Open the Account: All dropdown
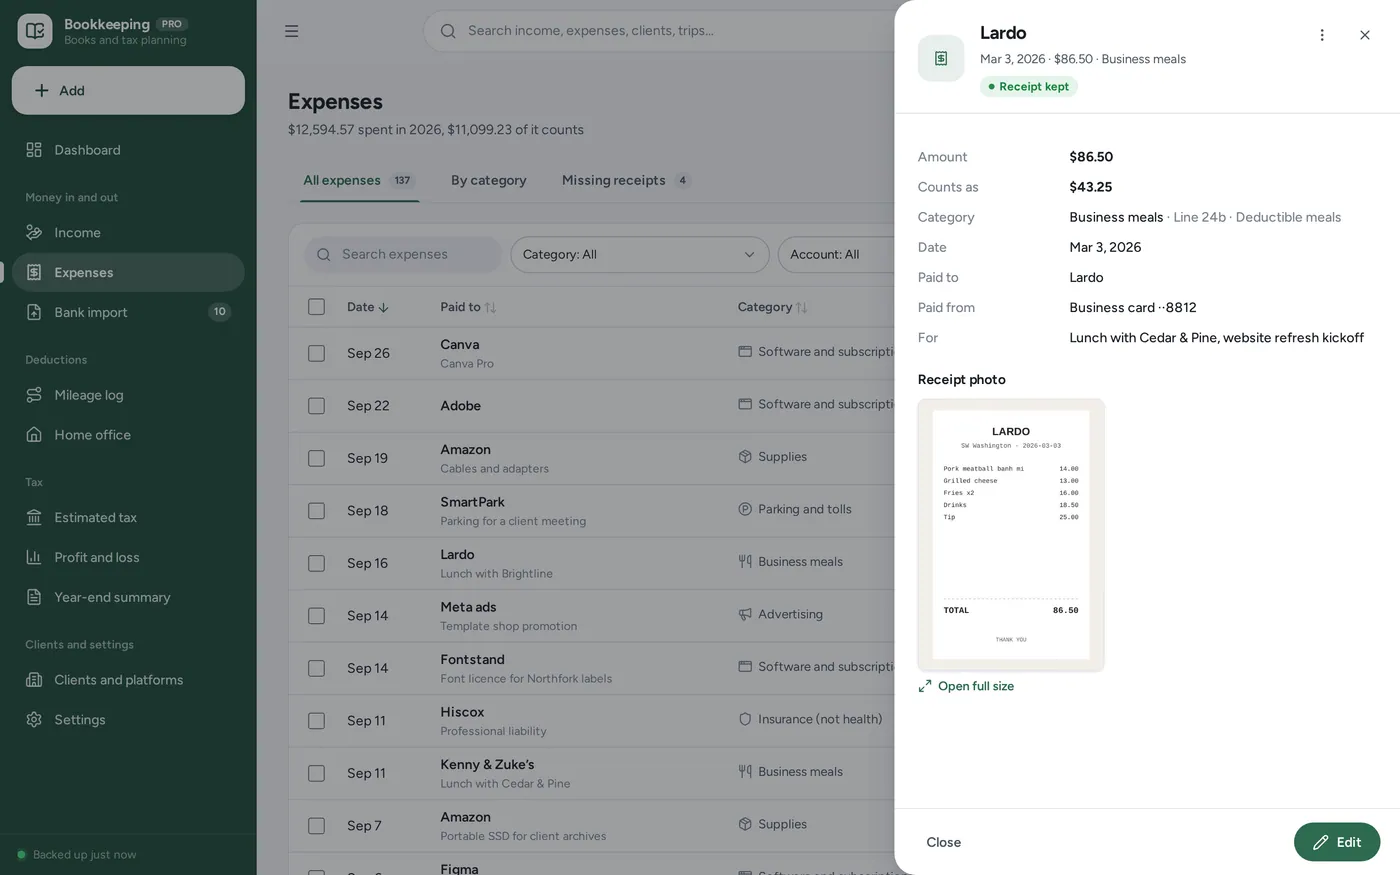 pos(836,255)
